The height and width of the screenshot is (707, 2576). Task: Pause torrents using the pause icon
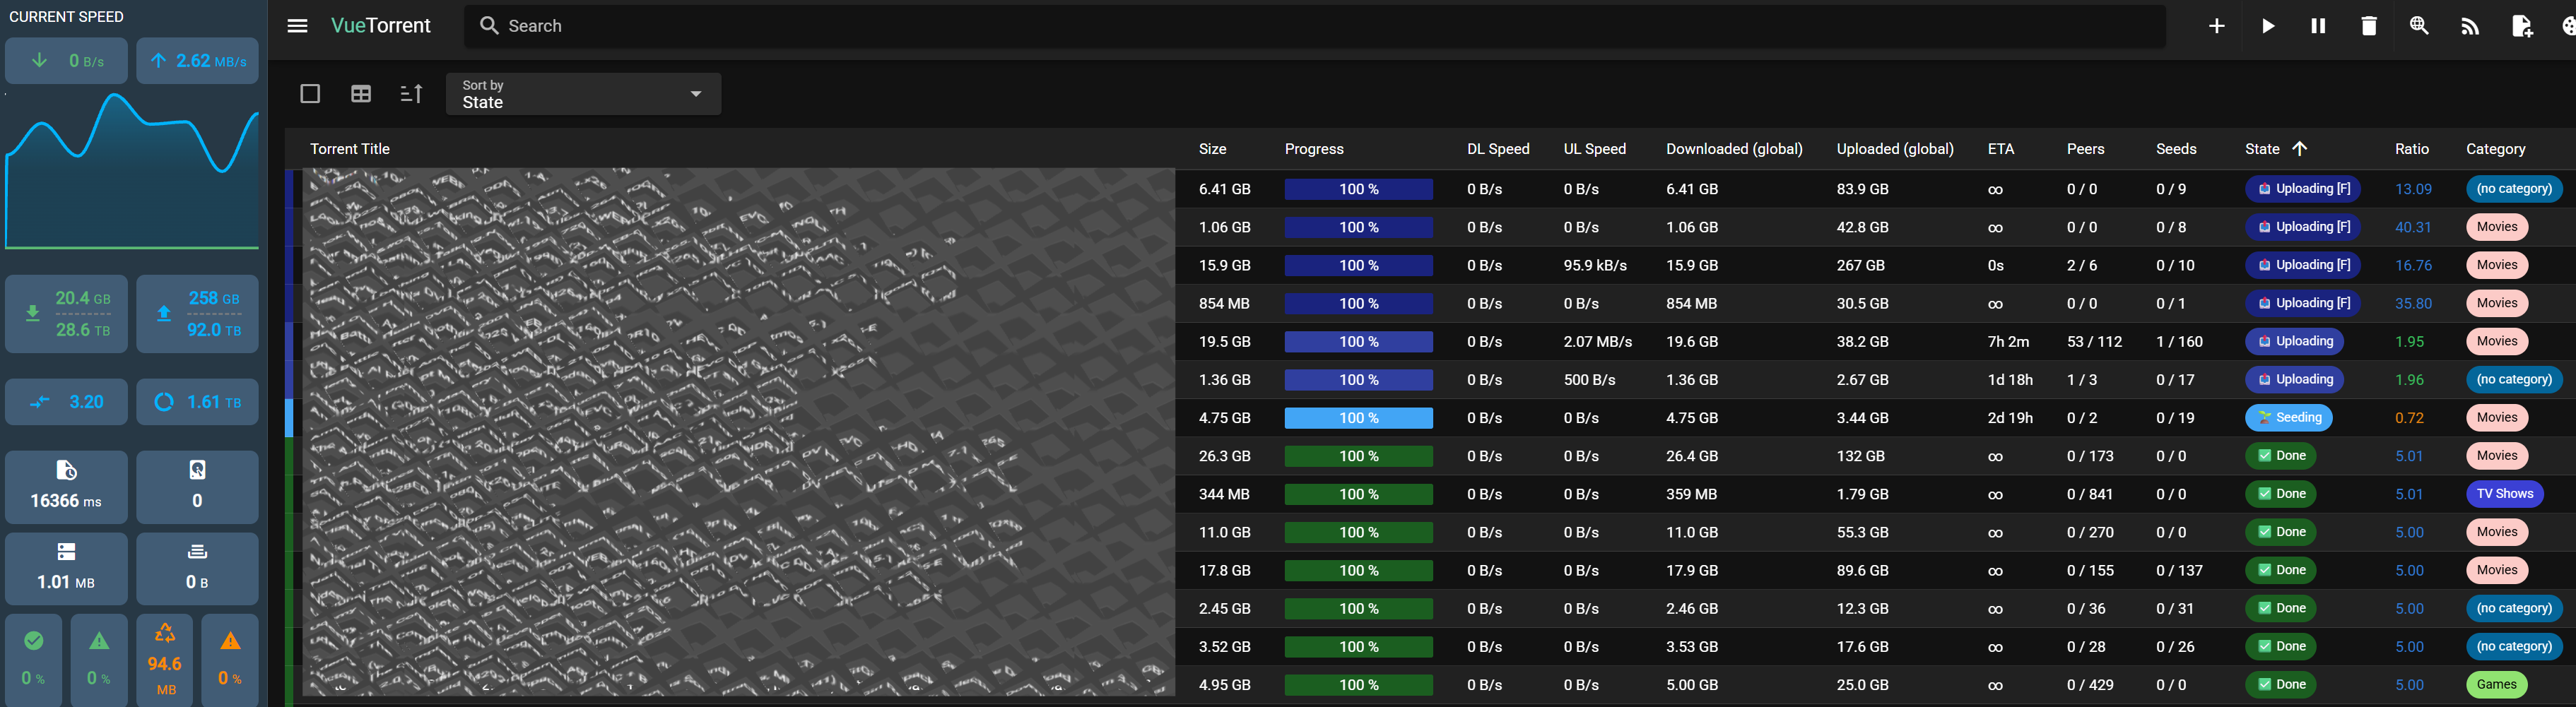click(x=2318, y=26)
